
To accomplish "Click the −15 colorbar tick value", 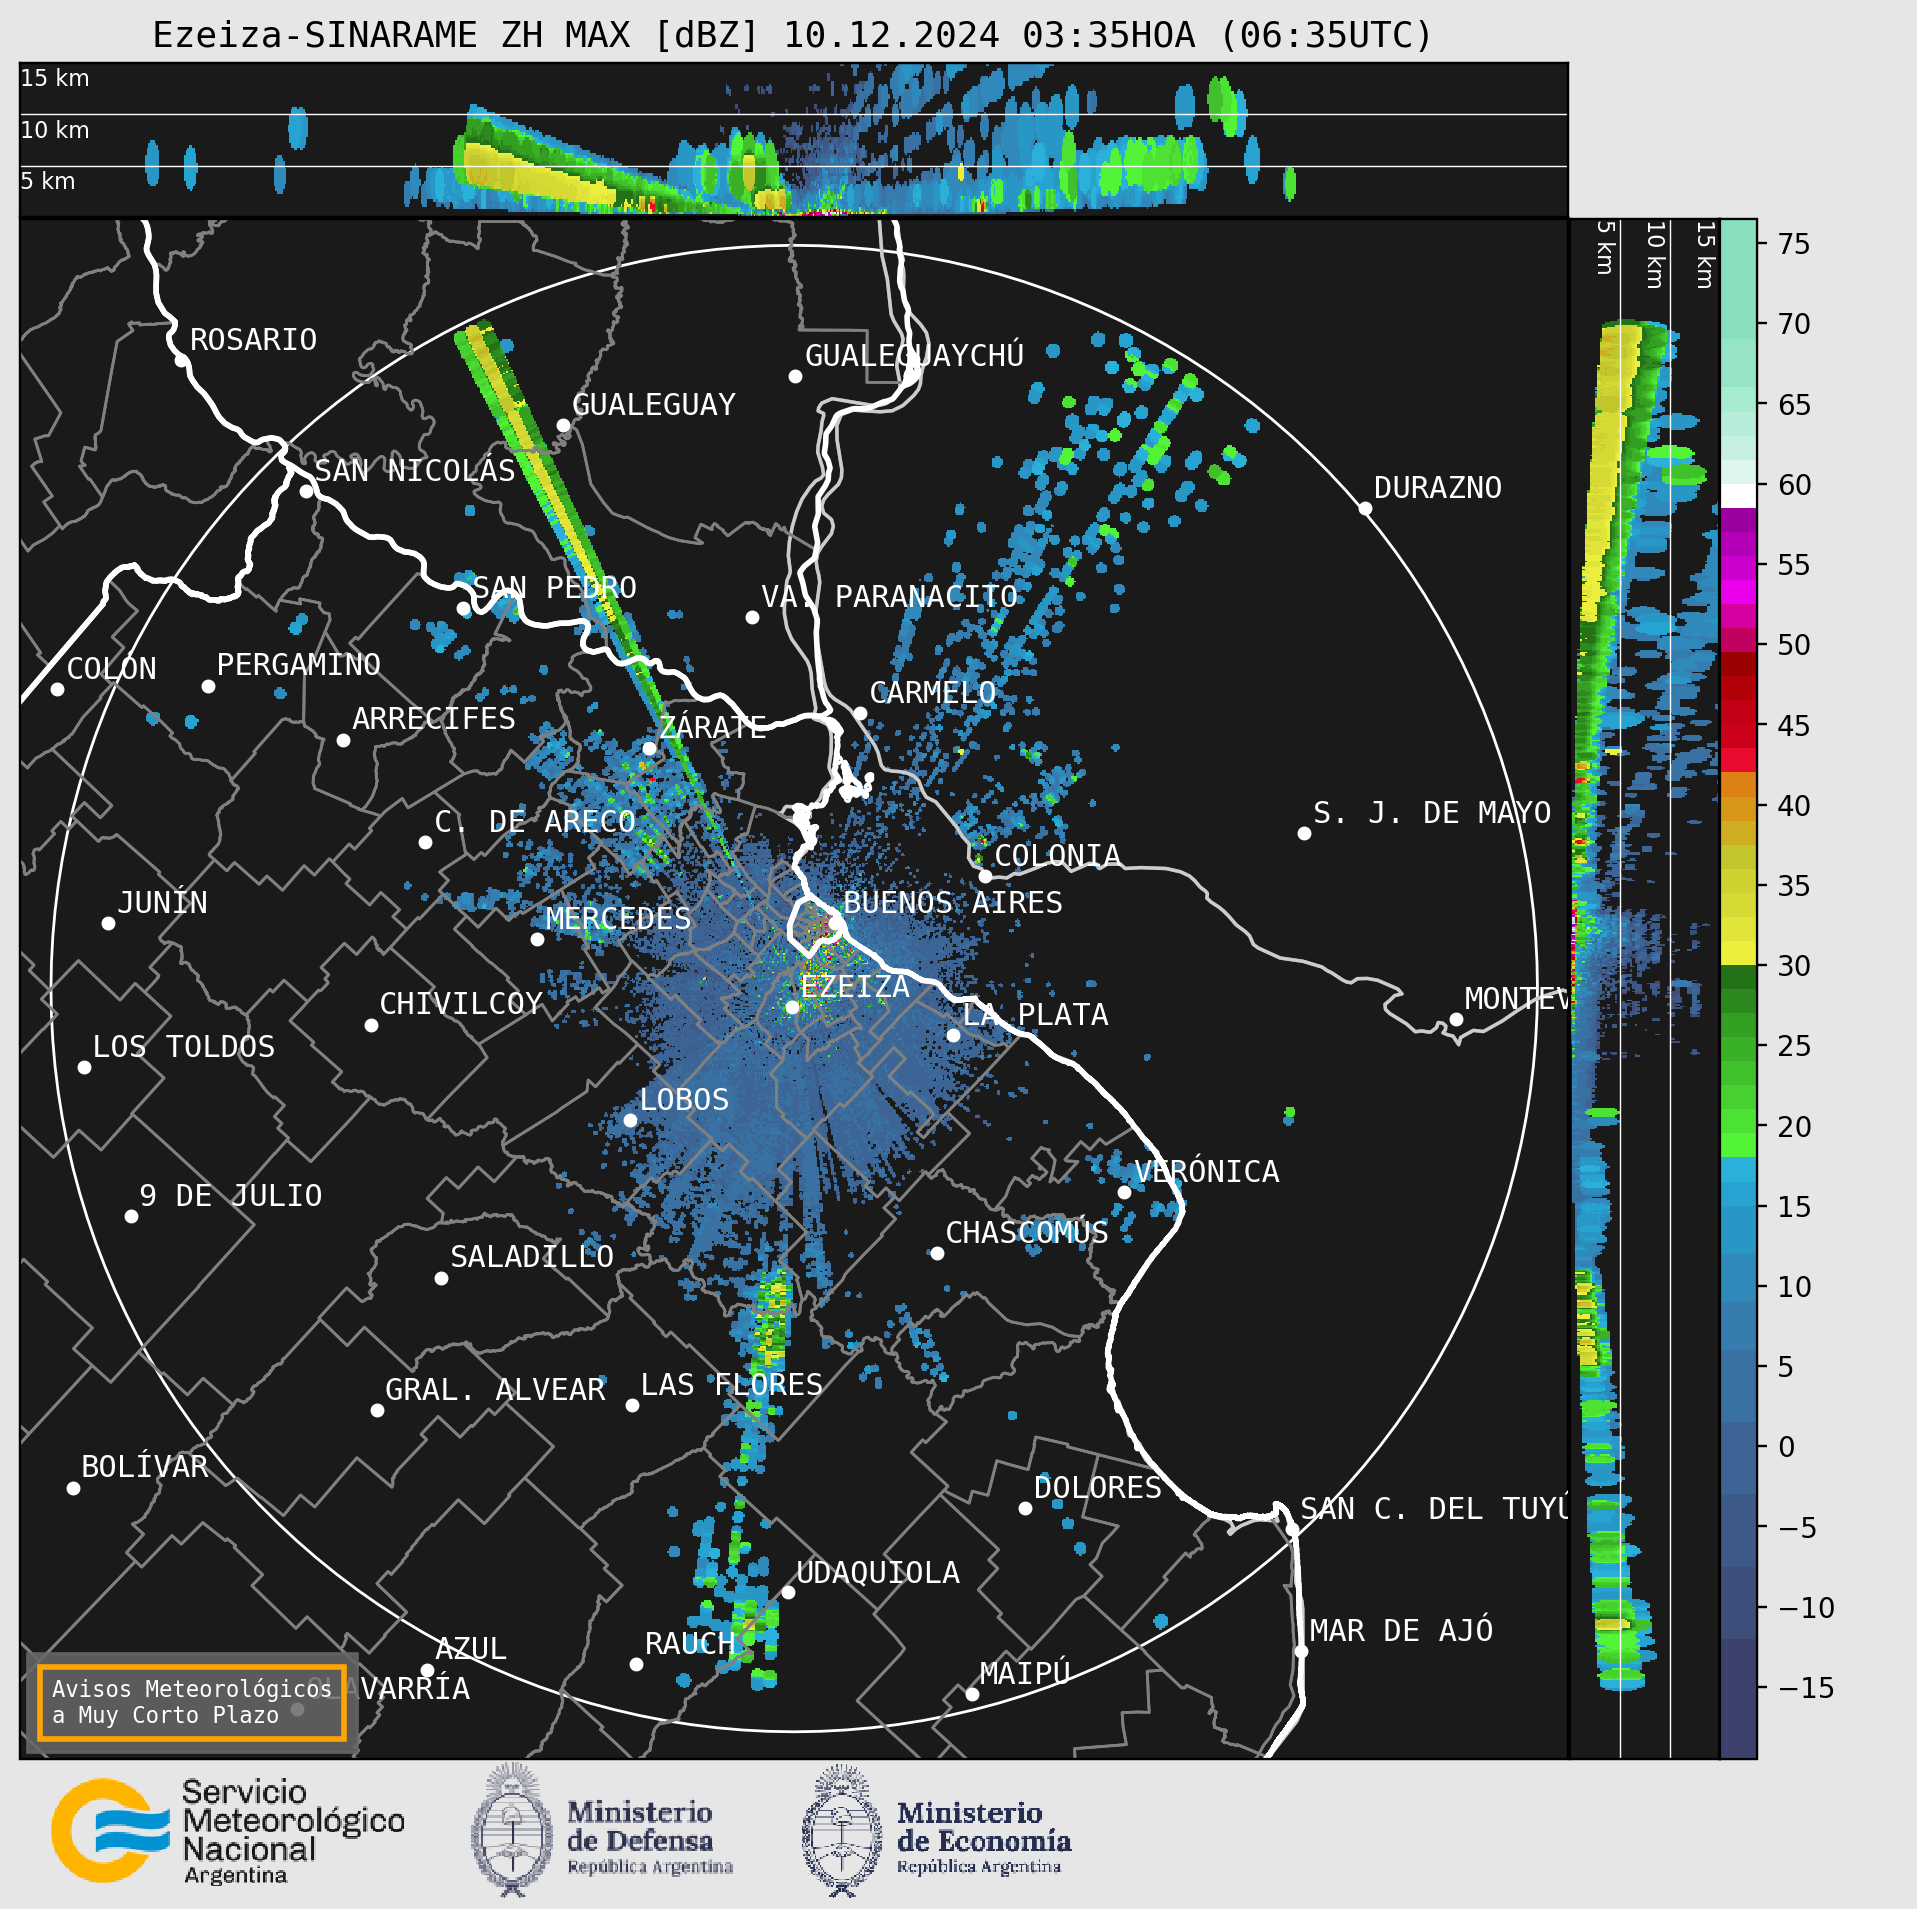I will coord(1806,1688).
